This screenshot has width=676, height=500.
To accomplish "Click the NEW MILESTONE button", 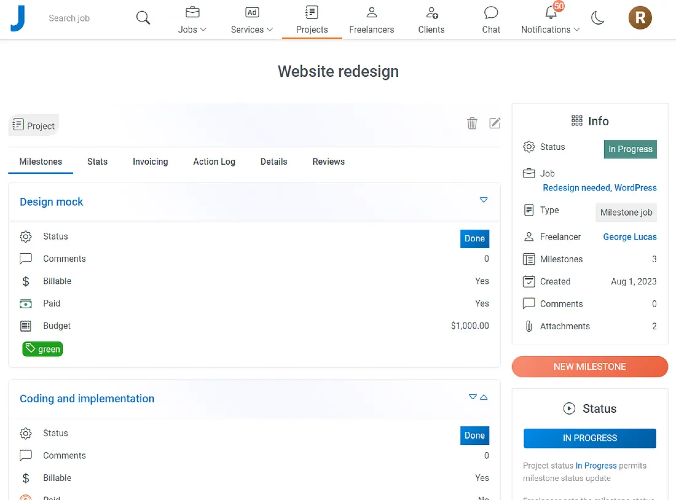I will (589, 366).
